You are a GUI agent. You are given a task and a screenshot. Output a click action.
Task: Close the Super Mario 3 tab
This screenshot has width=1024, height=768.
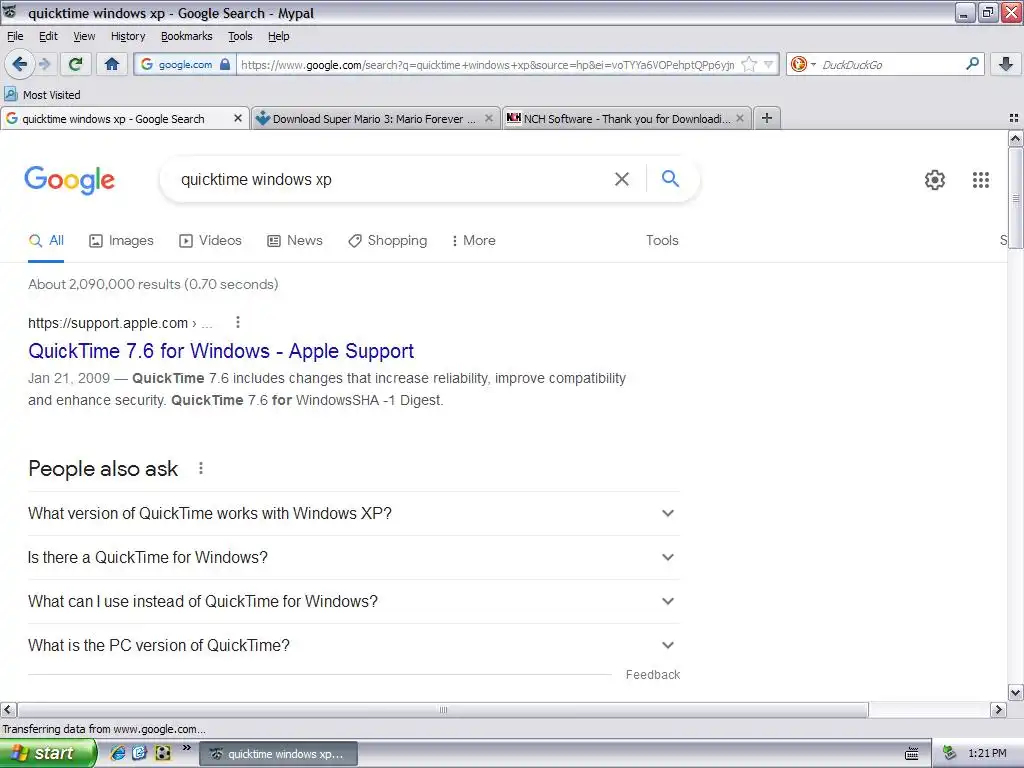pyautogui.click(x=488, y=118)
